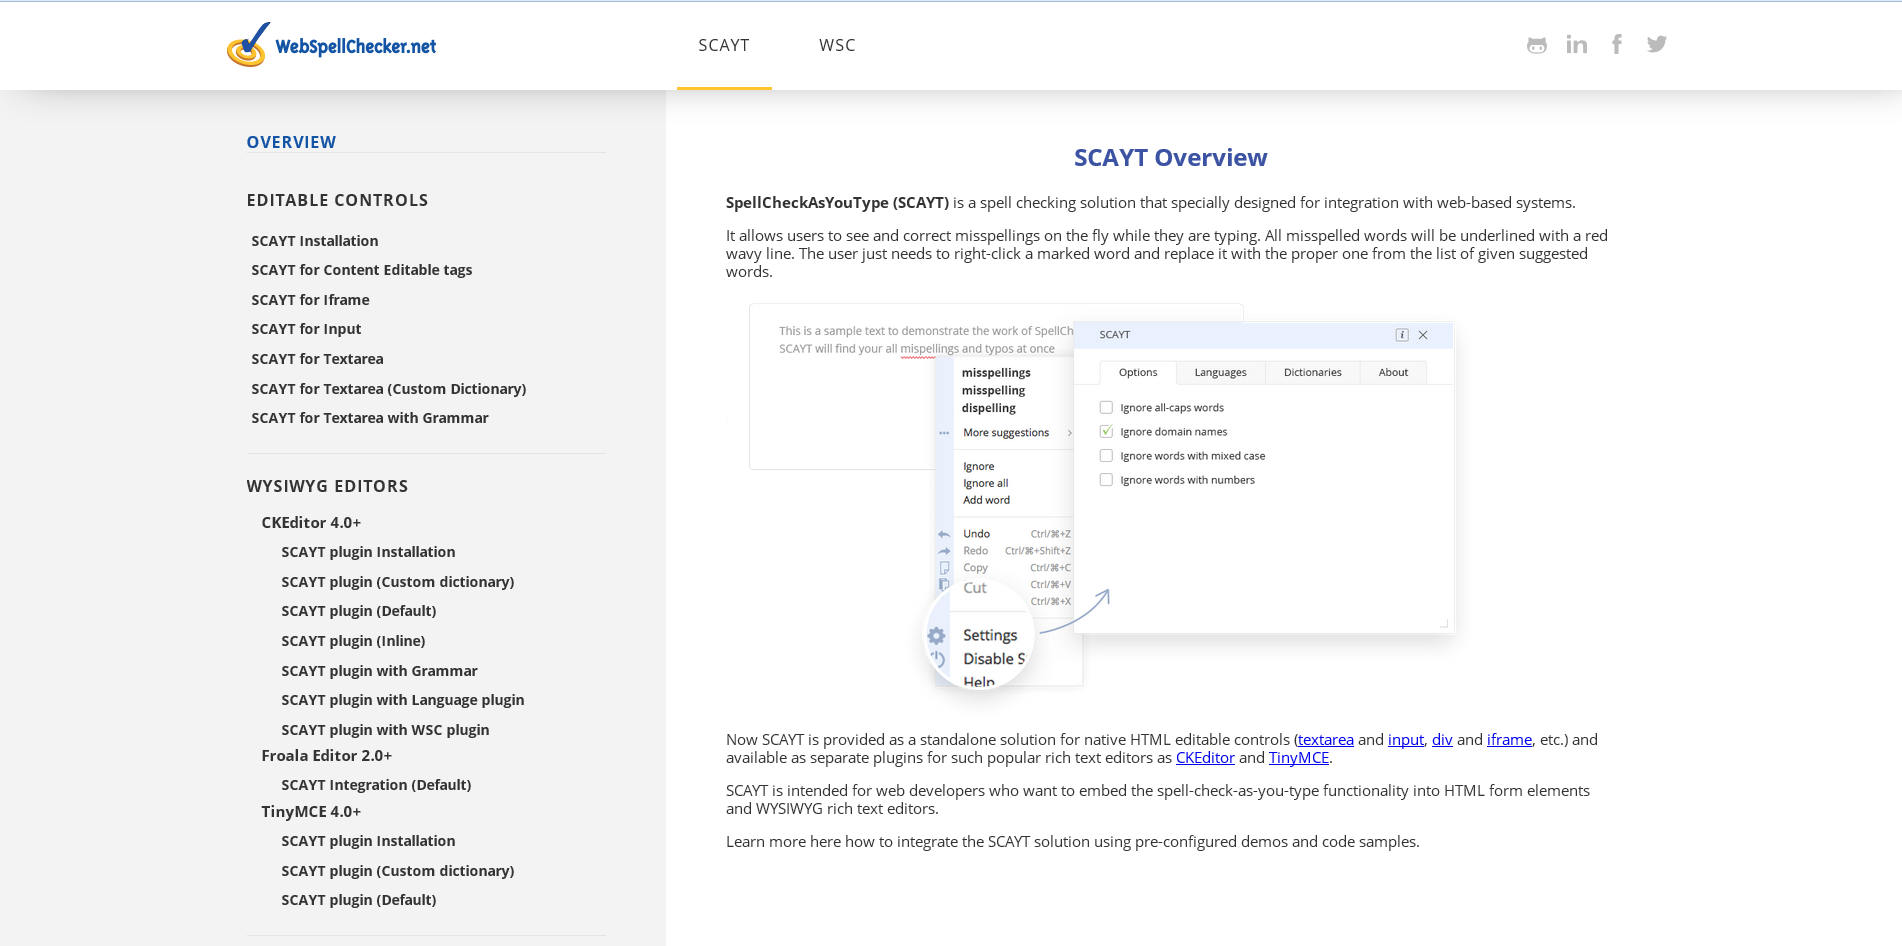Open WebSpellChecker's GitHub page icon
The height and width of the screenshot is (946, 1902).
(x=1537, y=44)
